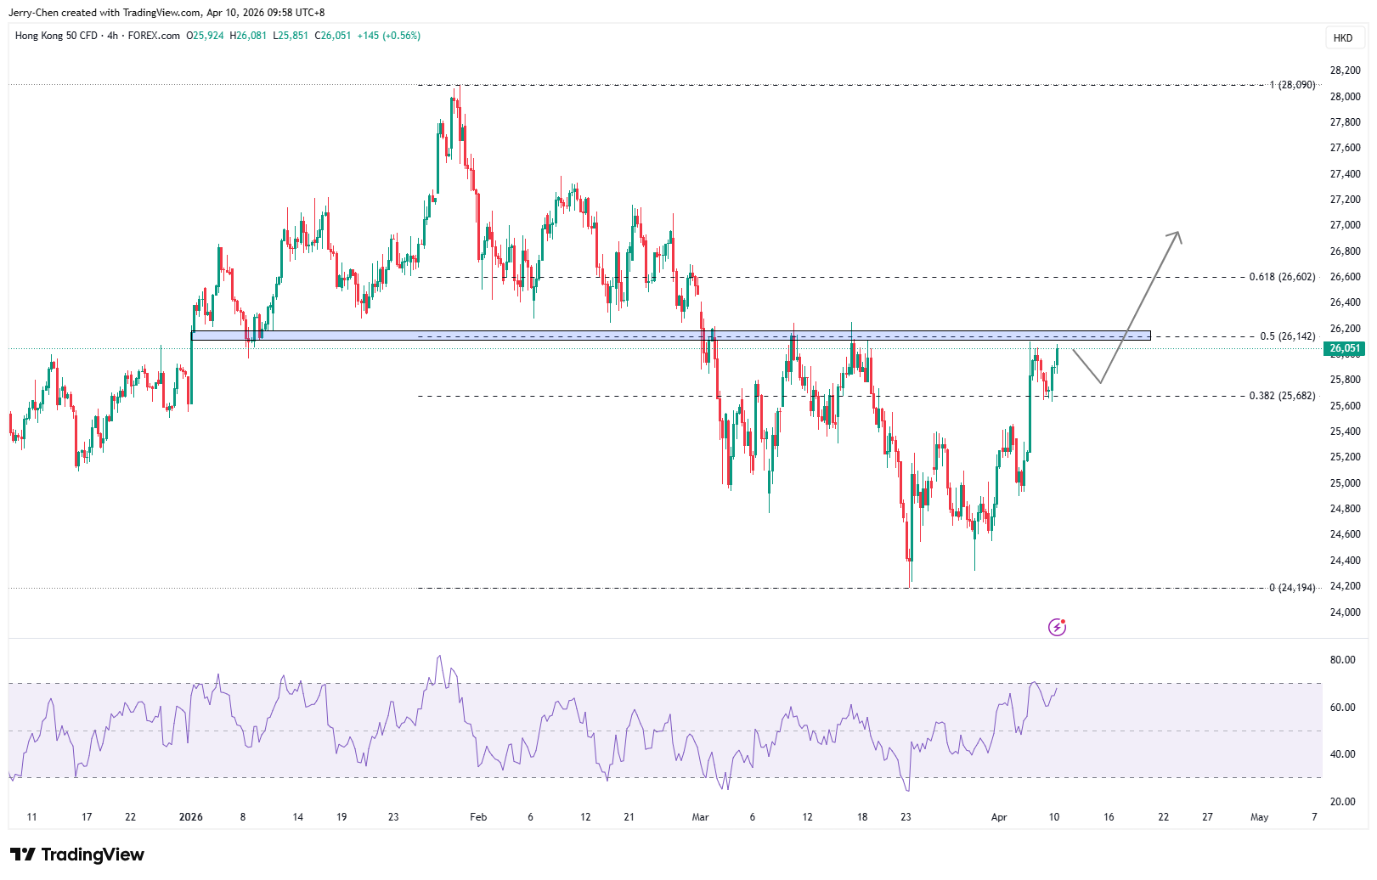The width and height of the screenshot is (1377, 880).
Task: Click the Mar marker on the time axis
Action: pyautogui.click(x=700, y=817)
